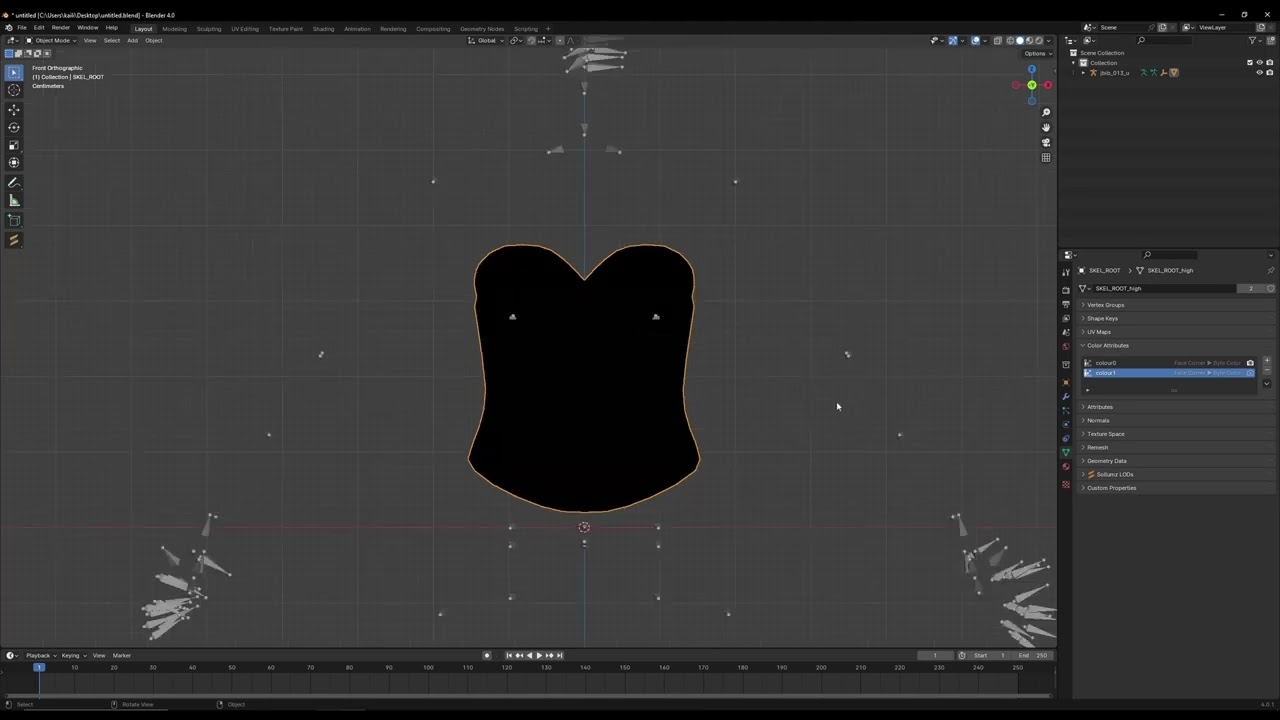Open the Material properties tab icon
The height and width of the screenshot is (720, 1280).
1066,467
